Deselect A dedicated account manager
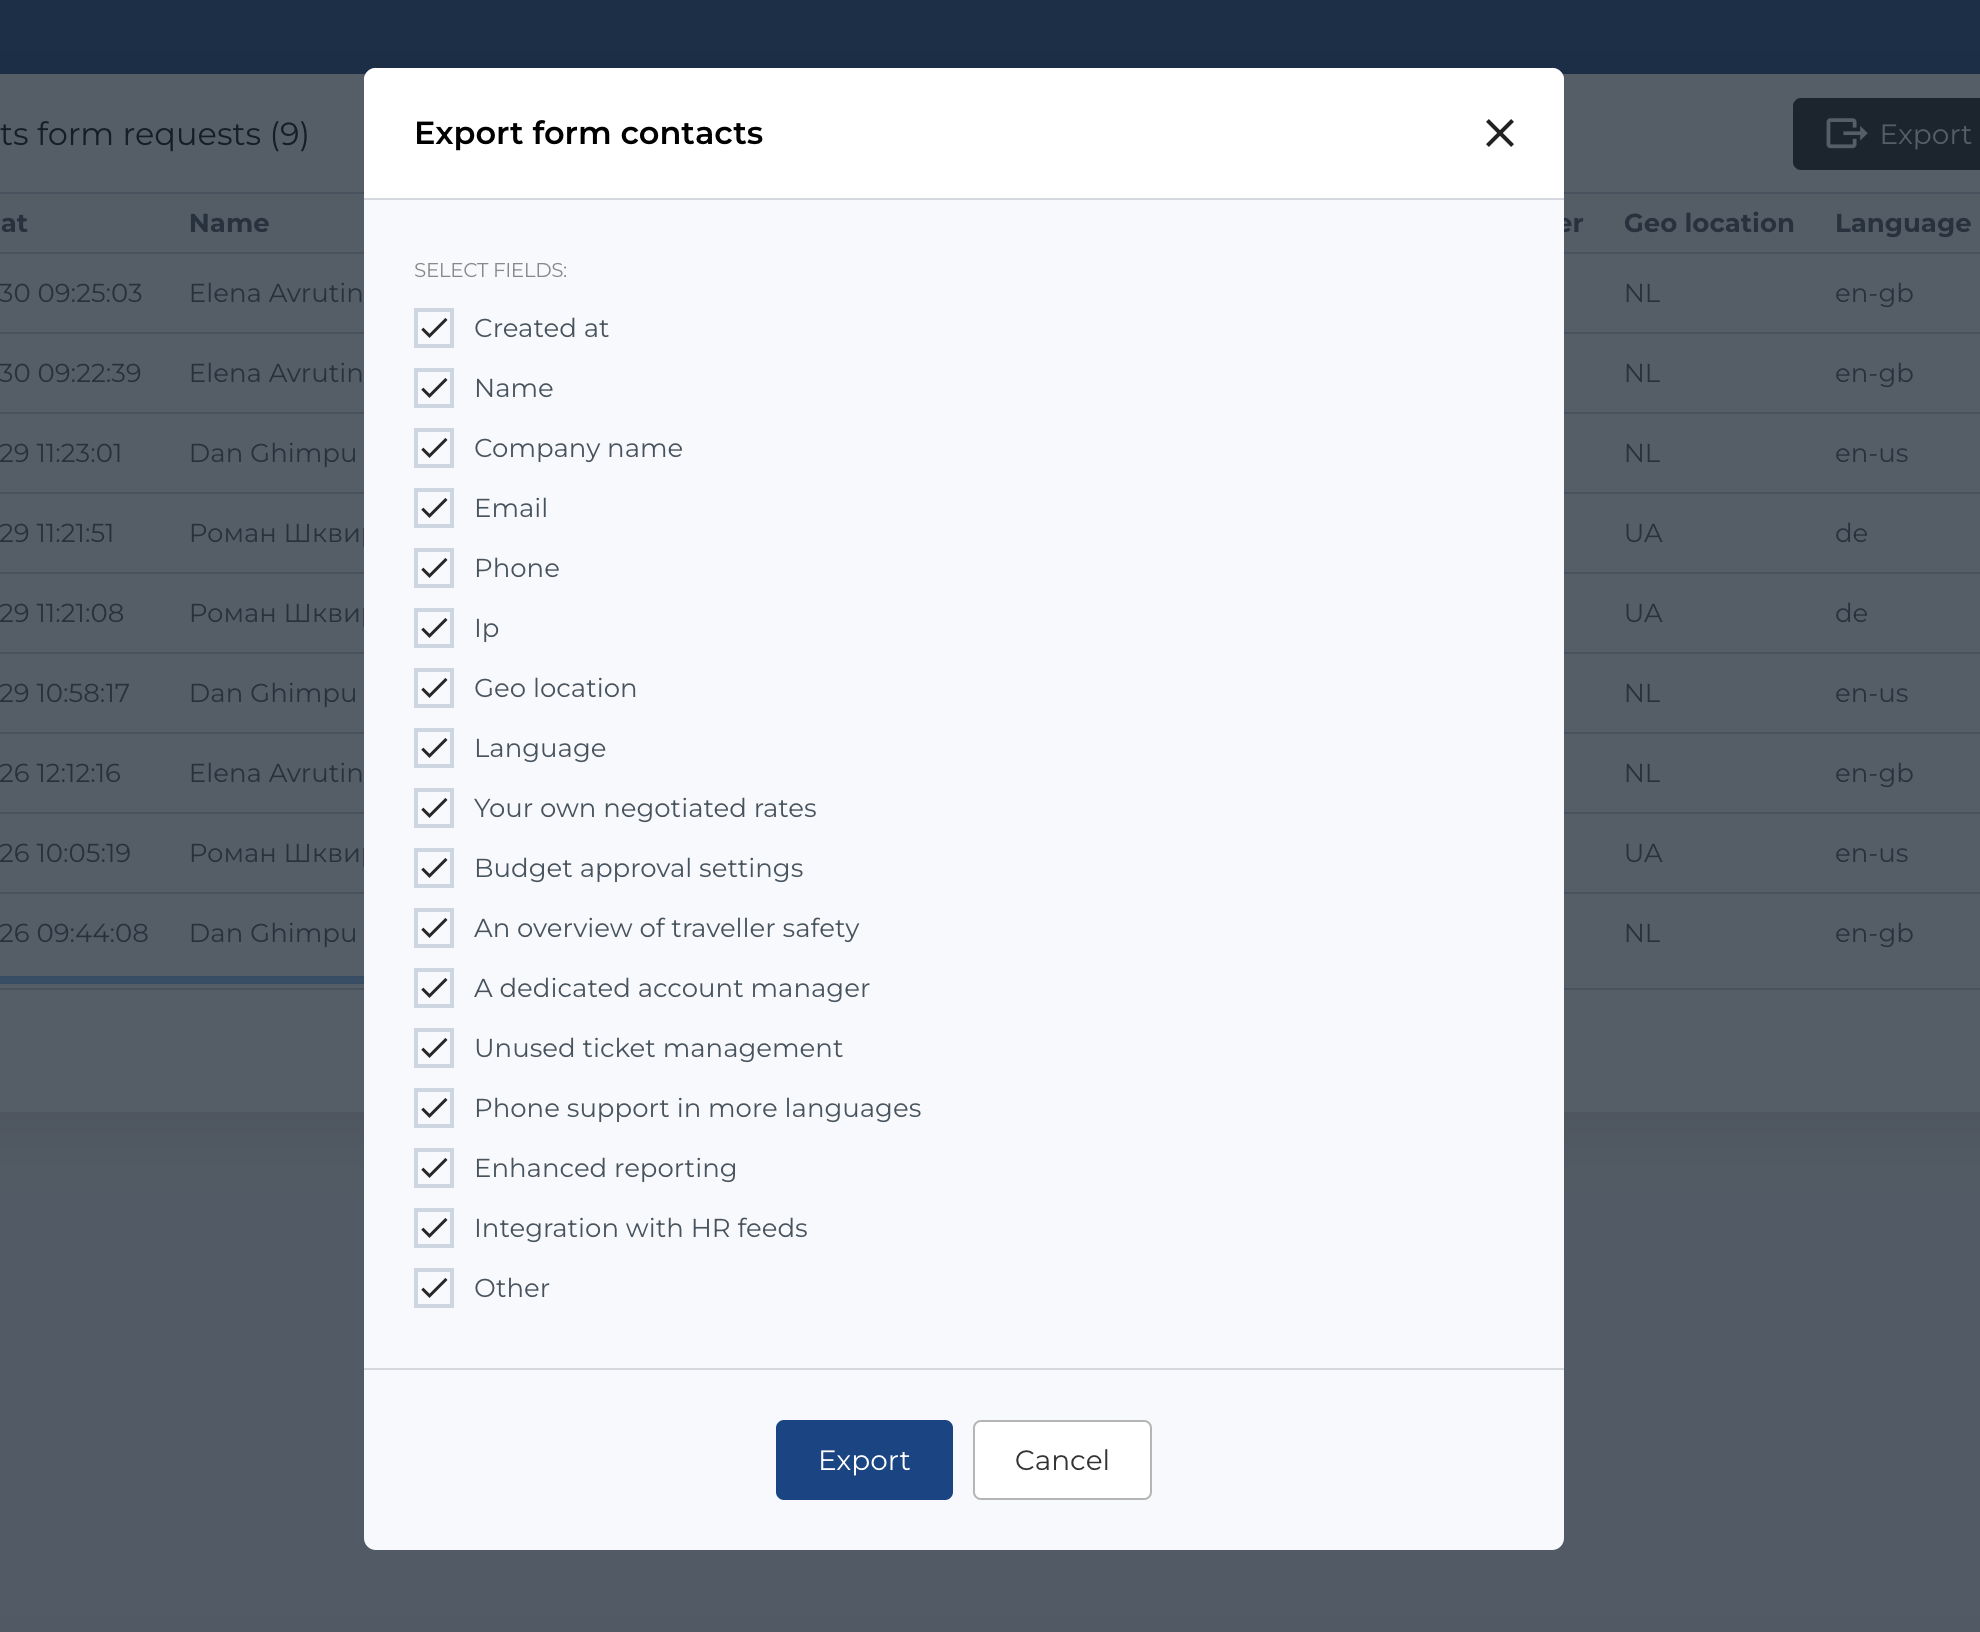Image resolution: width=1980 pixels, height=1632 pixels. point(434,988)
